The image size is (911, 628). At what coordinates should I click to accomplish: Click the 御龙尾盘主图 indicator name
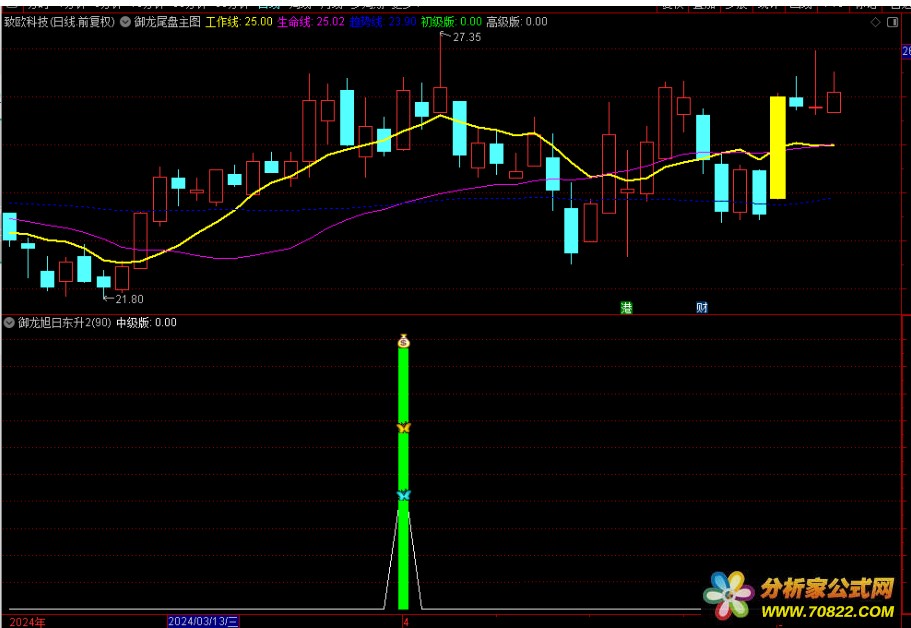167,22
